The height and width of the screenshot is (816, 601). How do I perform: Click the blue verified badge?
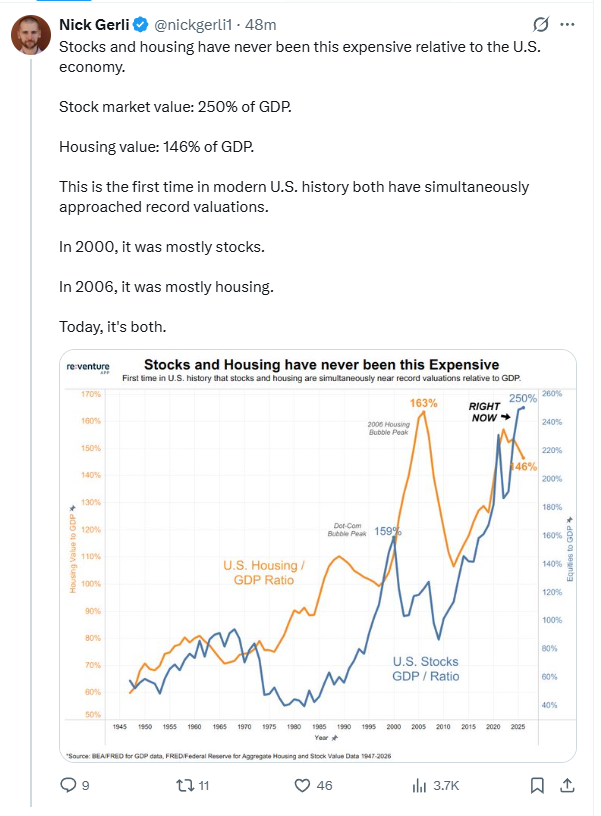pyautogui.click(x=141, y=24)
